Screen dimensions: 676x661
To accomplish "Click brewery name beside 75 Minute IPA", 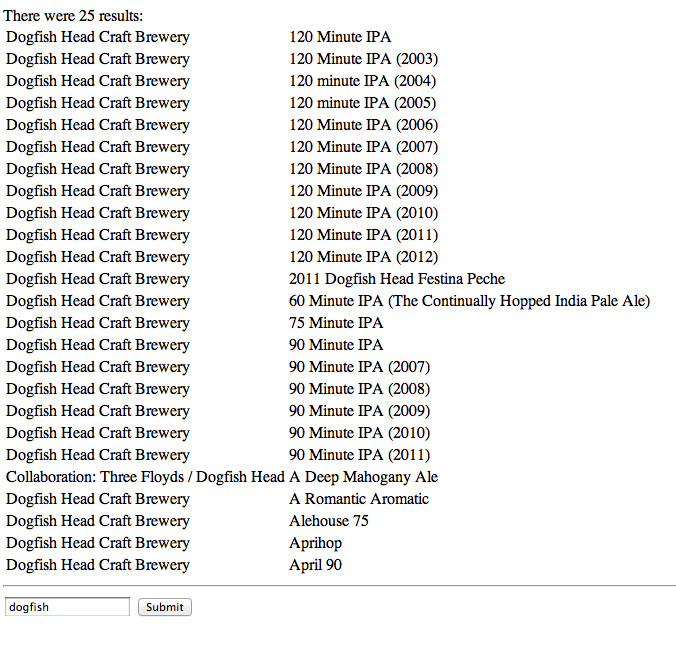I will coord(98,323).
